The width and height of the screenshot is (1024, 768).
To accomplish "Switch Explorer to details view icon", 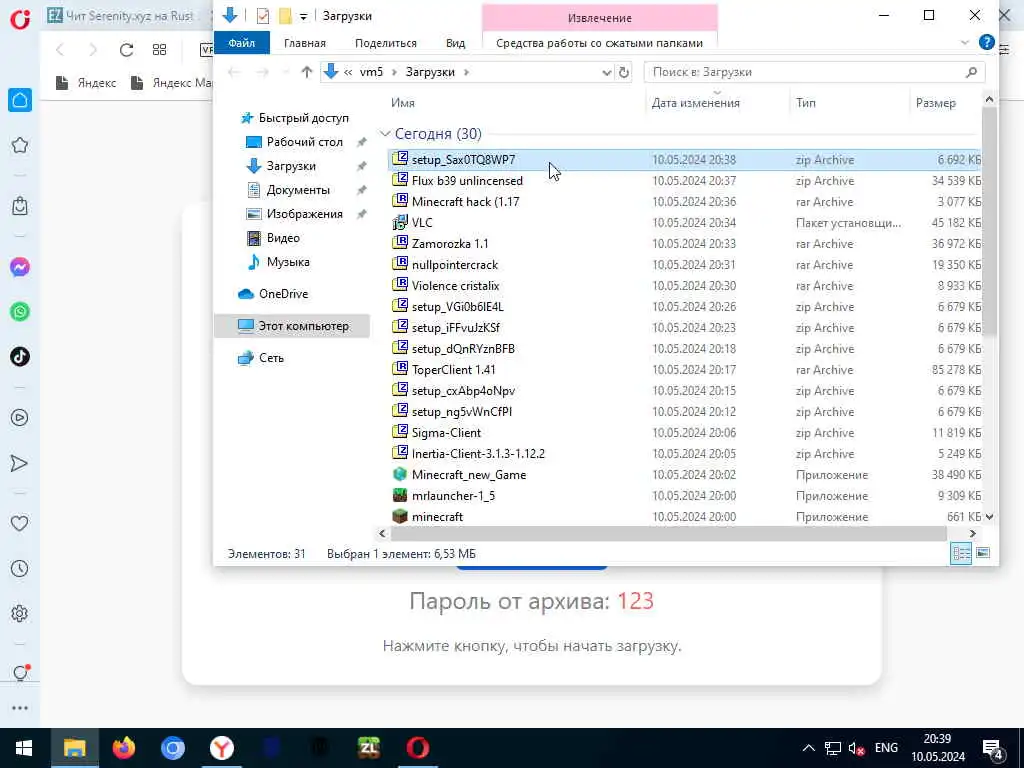I will point(961,554).
